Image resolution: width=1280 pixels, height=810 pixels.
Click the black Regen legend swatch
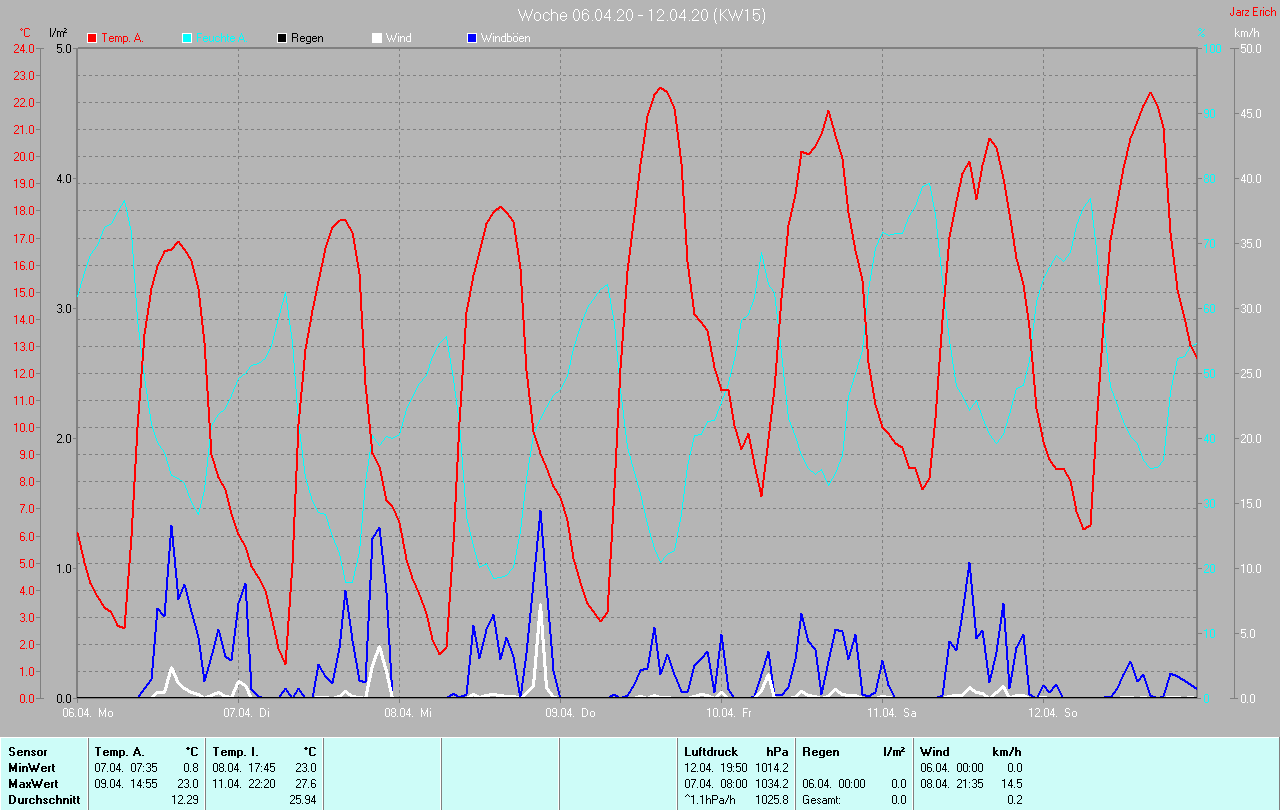click(x=282, y=38)
